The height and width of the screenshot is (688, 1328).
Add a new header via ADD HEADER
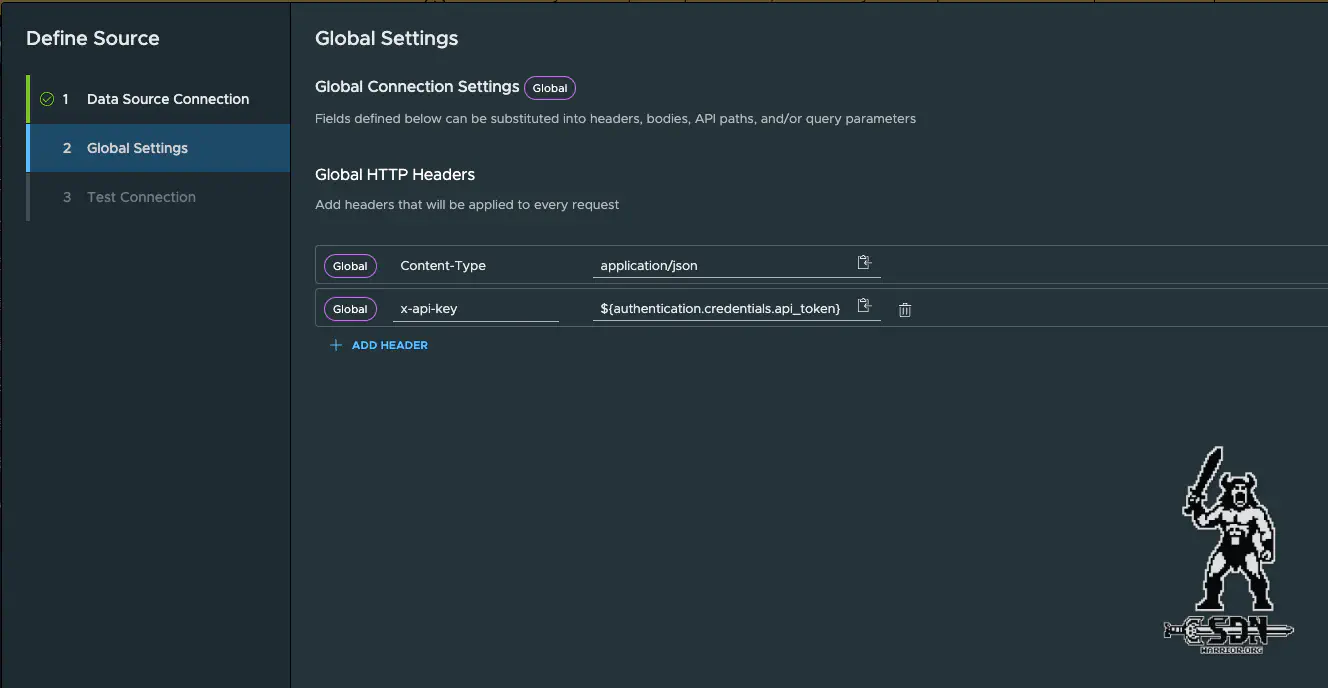click(x=390, y=344)
